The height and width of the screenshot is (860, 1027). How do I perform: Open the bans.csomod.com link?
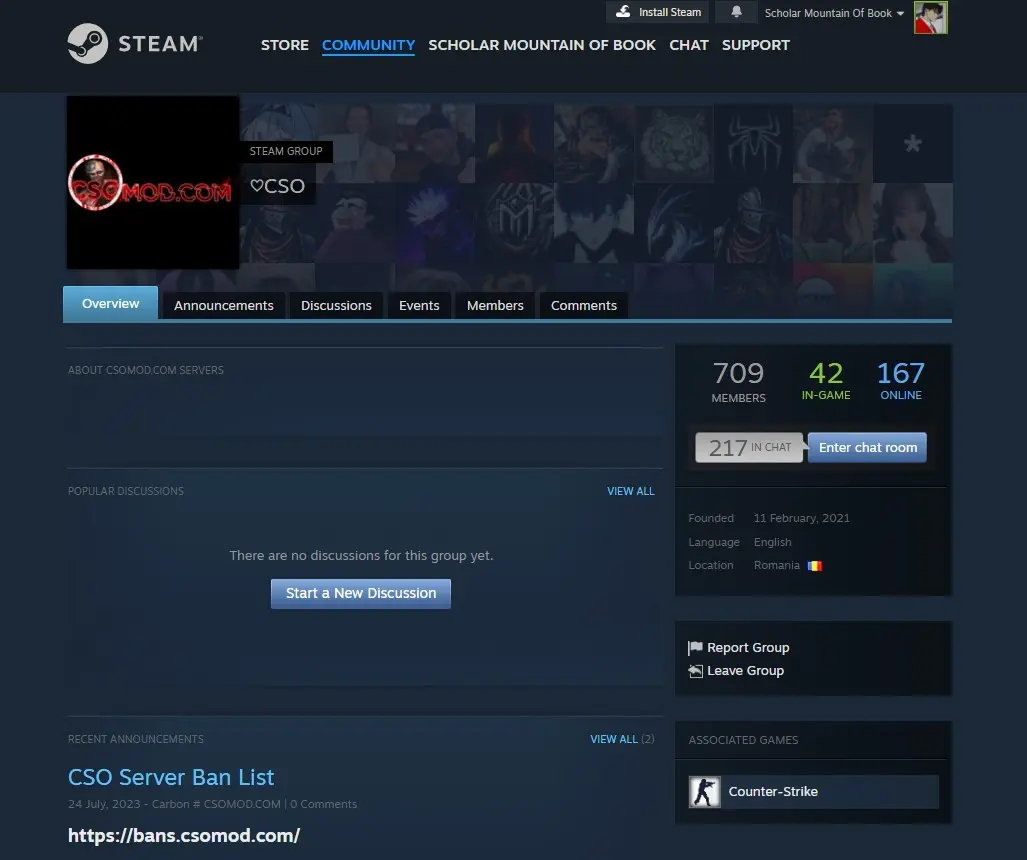pos(184,836)
